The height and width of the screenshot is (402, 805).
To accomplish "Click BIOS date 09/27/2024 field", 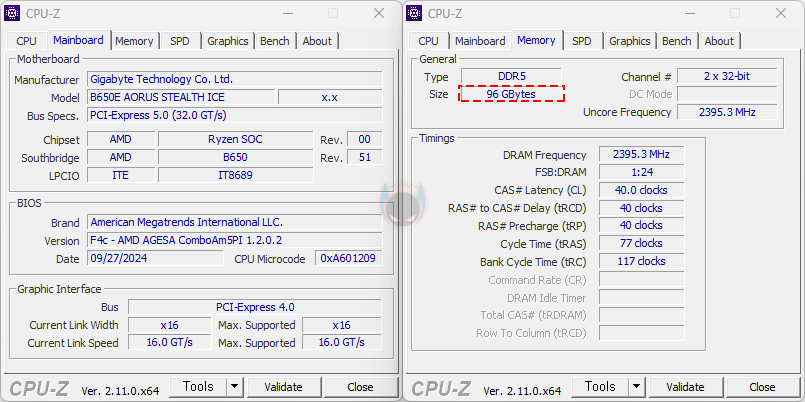I will click(156, 258).
